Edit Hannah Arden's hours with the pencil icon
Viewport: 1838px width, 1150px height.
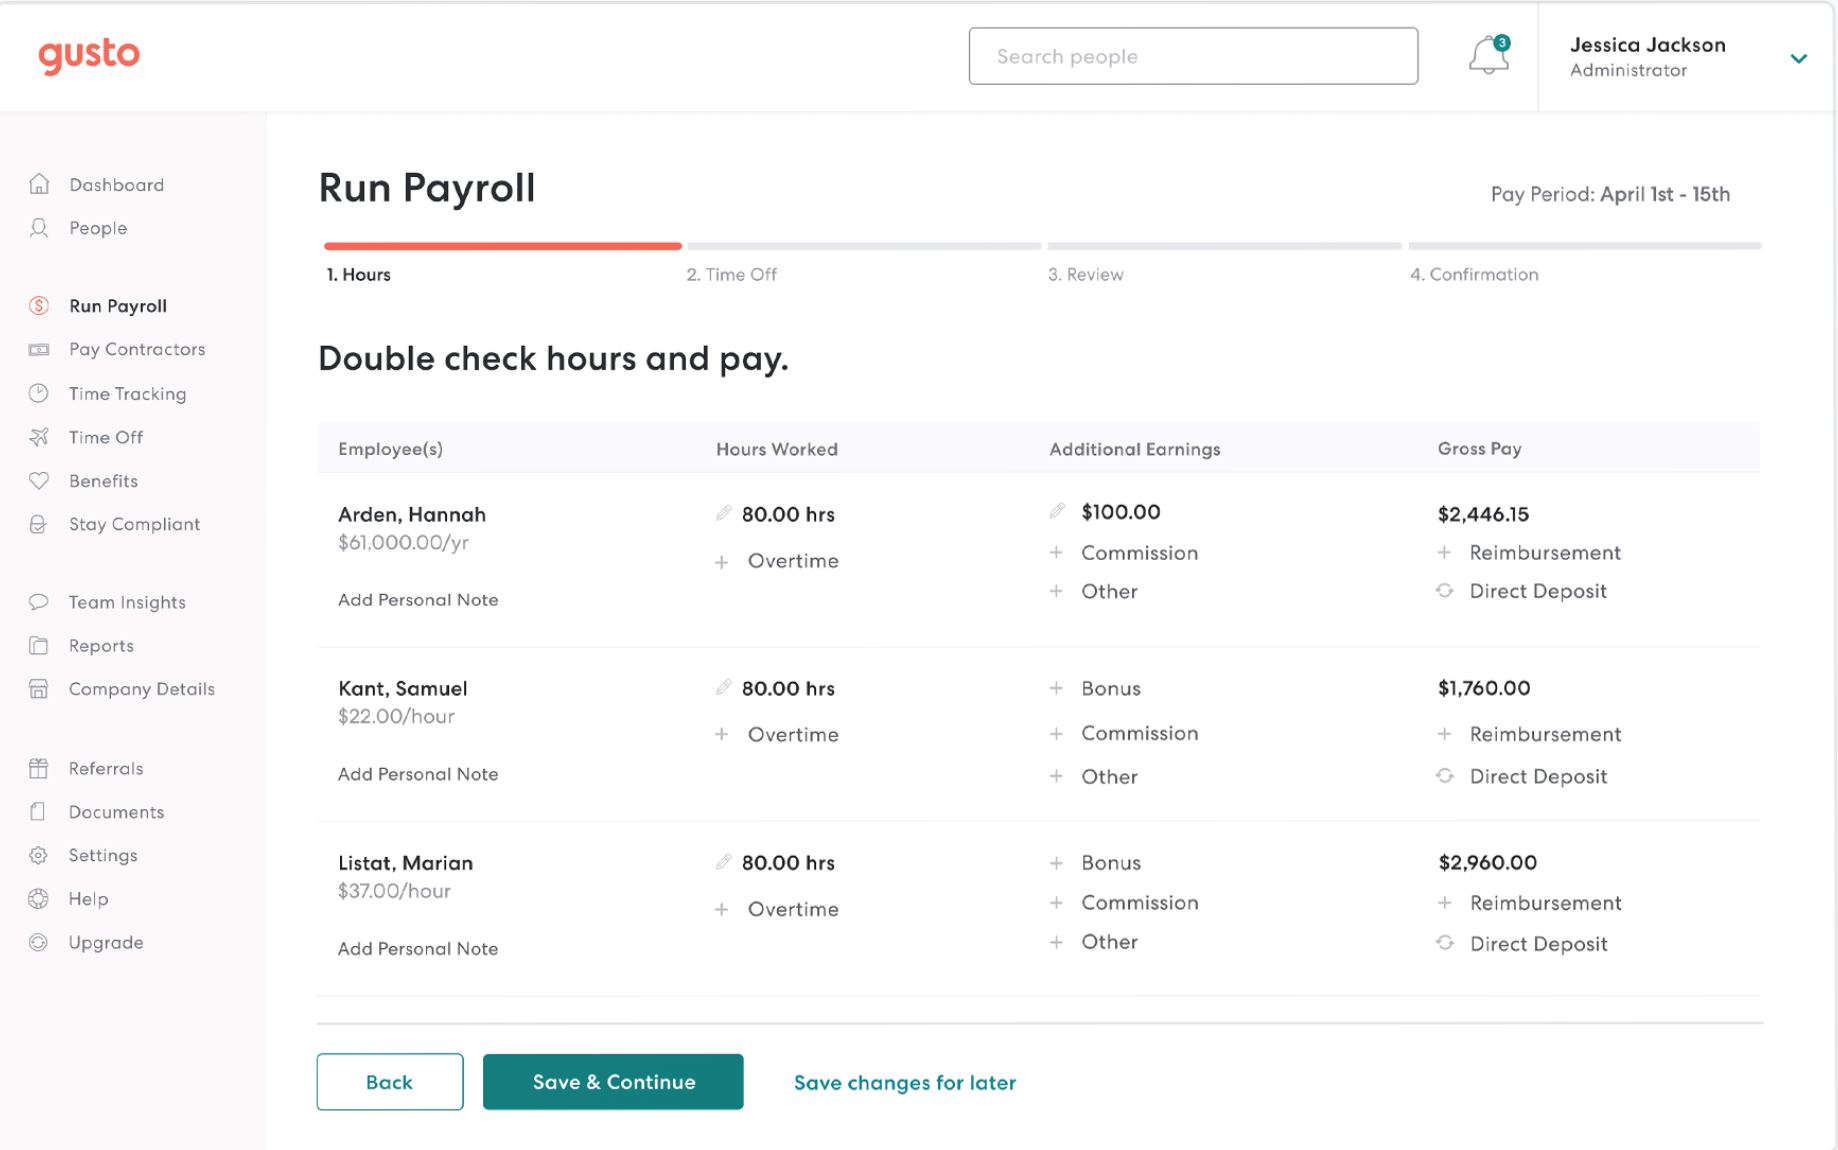723,513
